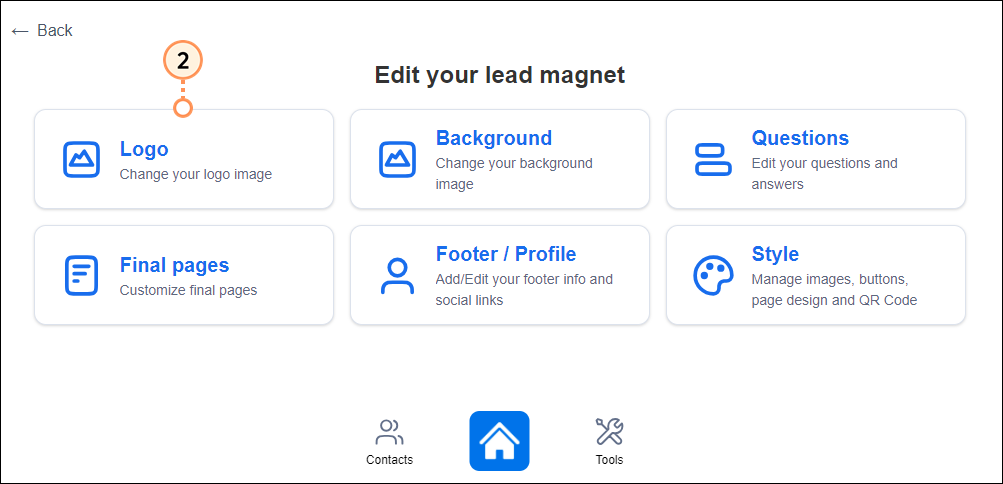Go to the Home house icon
1003x484 pixels.
tap(499, 441)
